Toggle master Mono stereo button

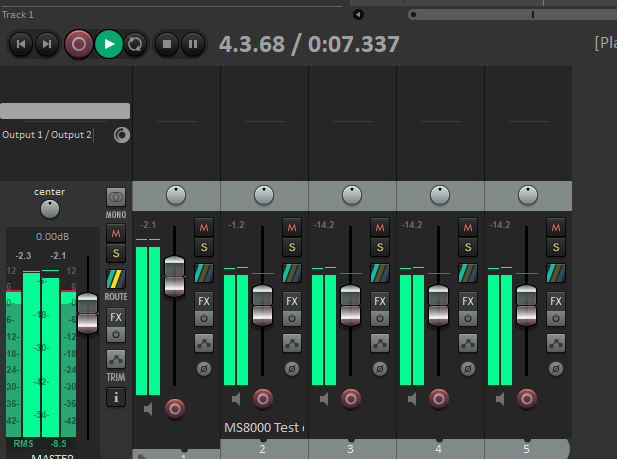pyautogui.click(x=116, y=198)
